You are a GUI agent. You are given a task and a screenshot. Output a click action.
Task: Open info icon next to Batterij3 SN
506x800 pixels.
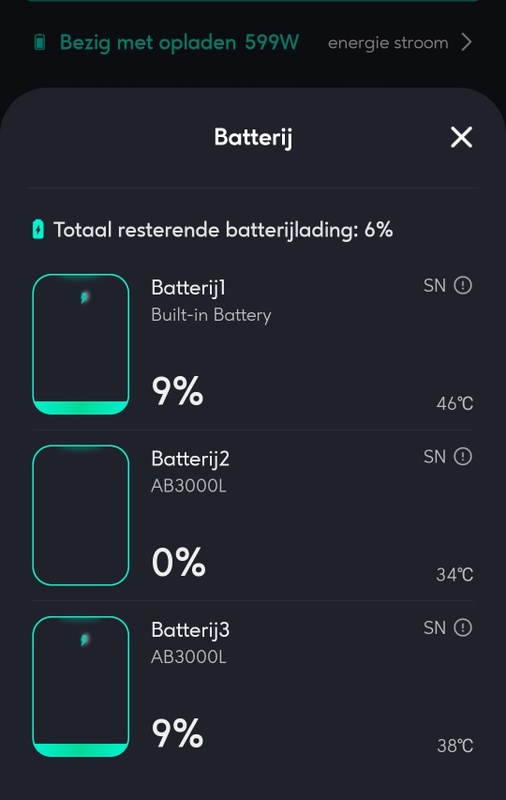tap(463, 627)
